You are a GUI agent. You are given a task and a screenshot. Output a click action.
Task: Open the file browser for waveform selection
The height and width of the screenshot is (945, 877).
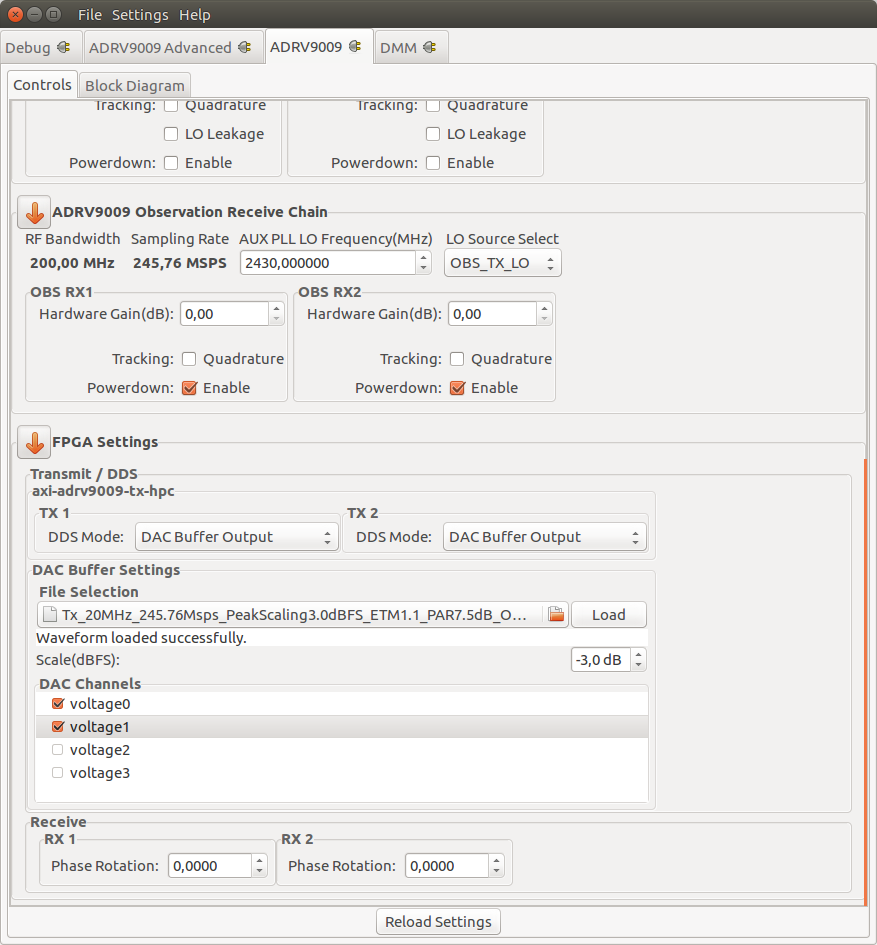coord(556,614)
